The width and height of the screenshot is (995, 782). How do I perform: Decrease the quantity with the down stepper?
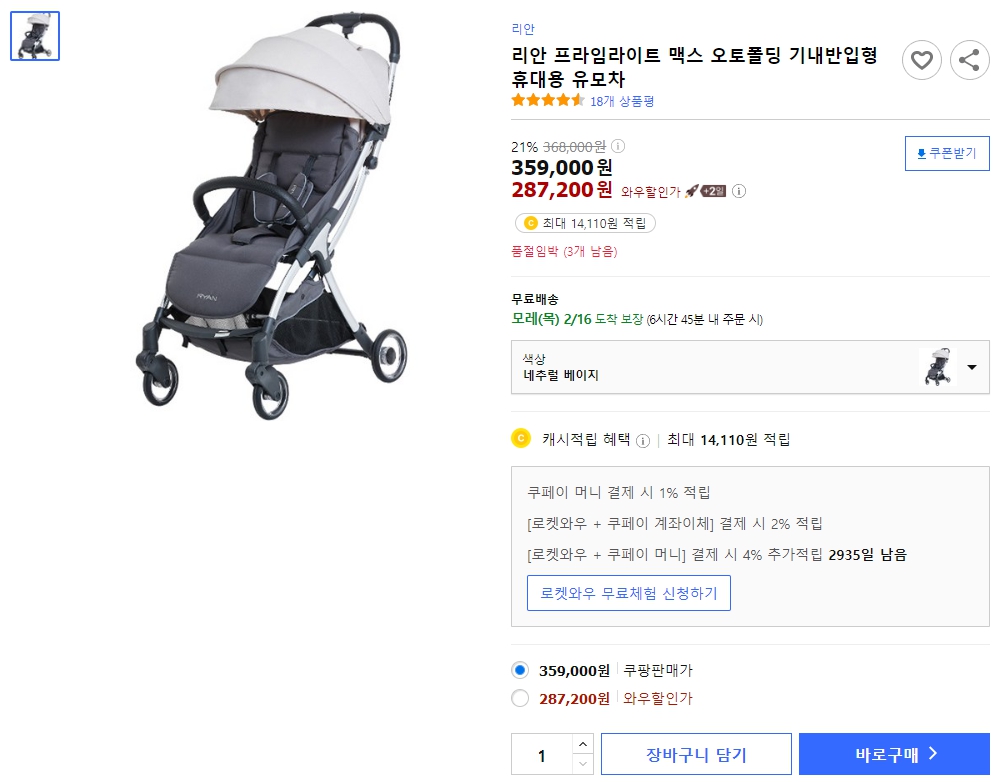click(581, 761)
